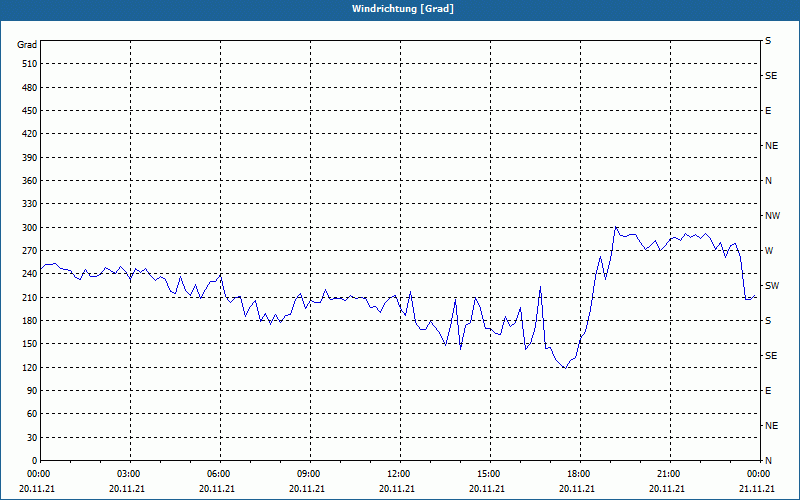
Task: Click the NW compass label on right axis
Action: coord(772,216)
